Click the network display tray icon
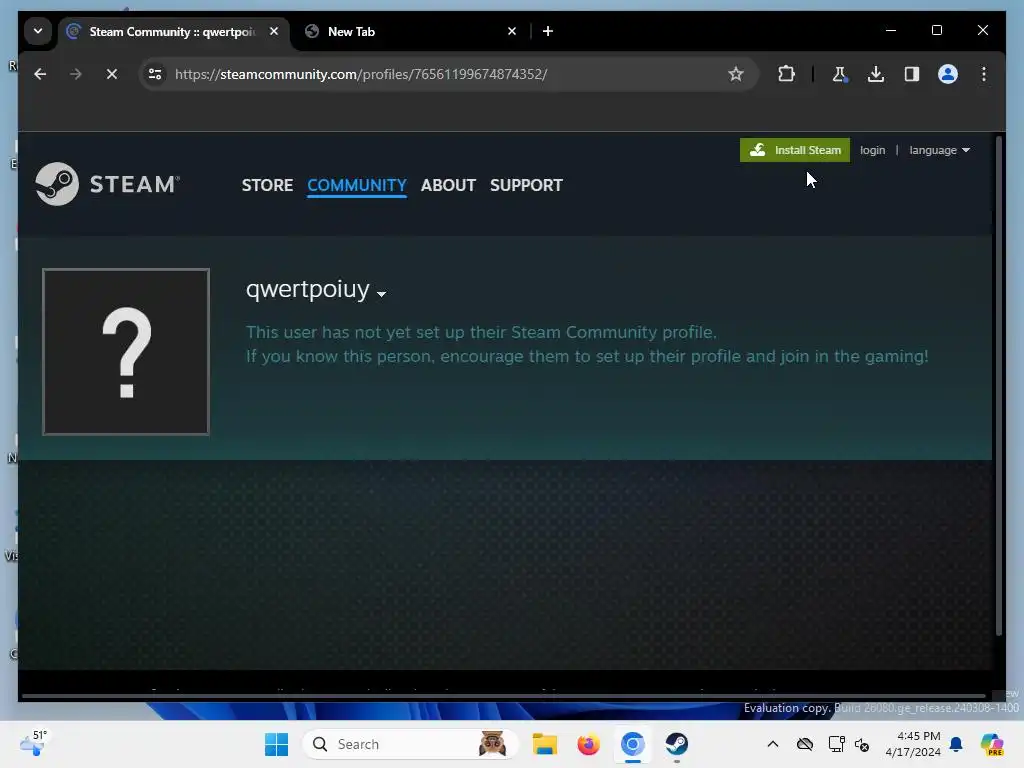The image size is (1024, 768). pyautogui.click(x=836, y=744)
